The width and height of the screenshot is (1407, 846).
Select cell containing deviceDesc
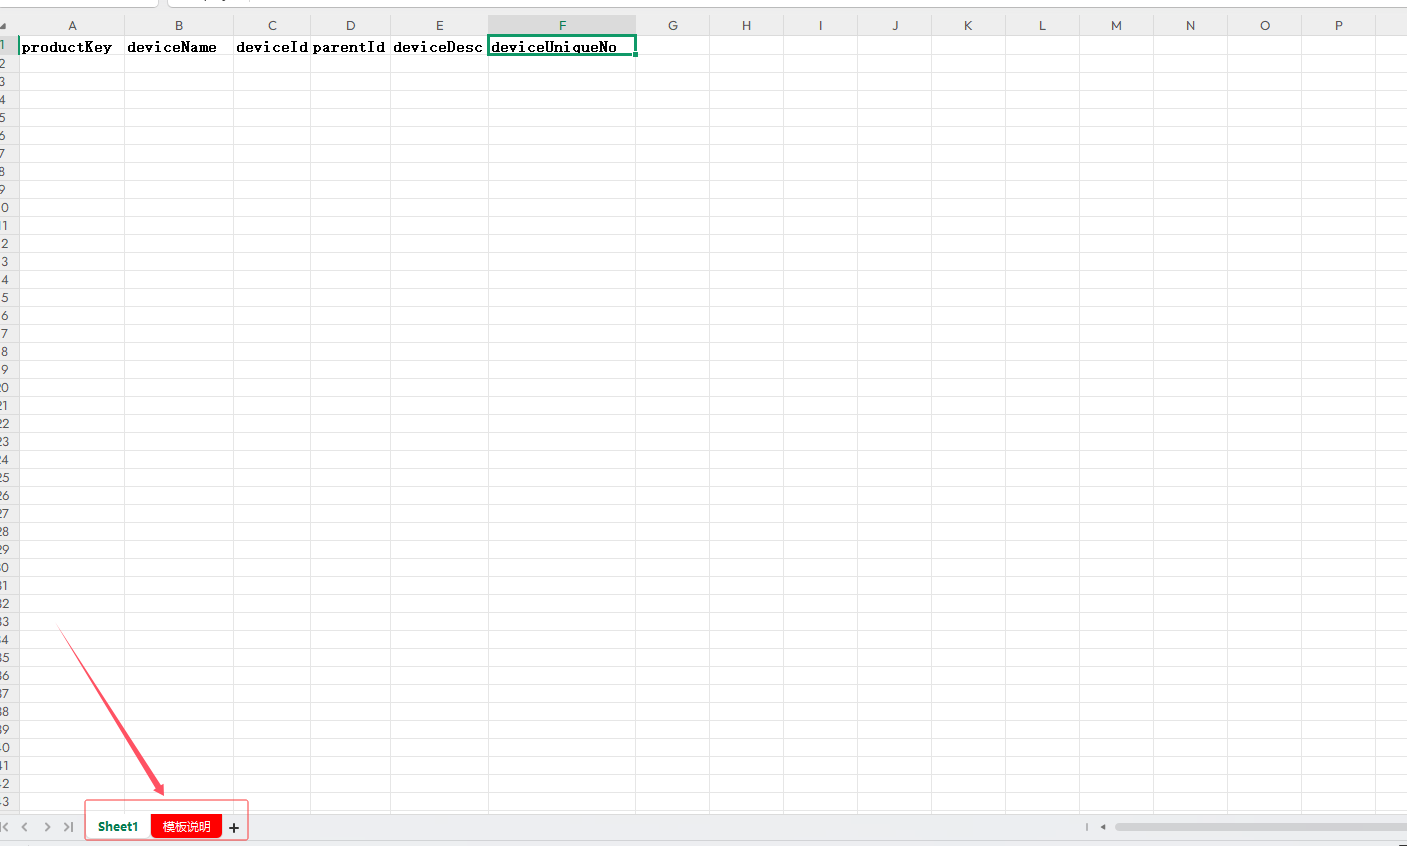439,46
